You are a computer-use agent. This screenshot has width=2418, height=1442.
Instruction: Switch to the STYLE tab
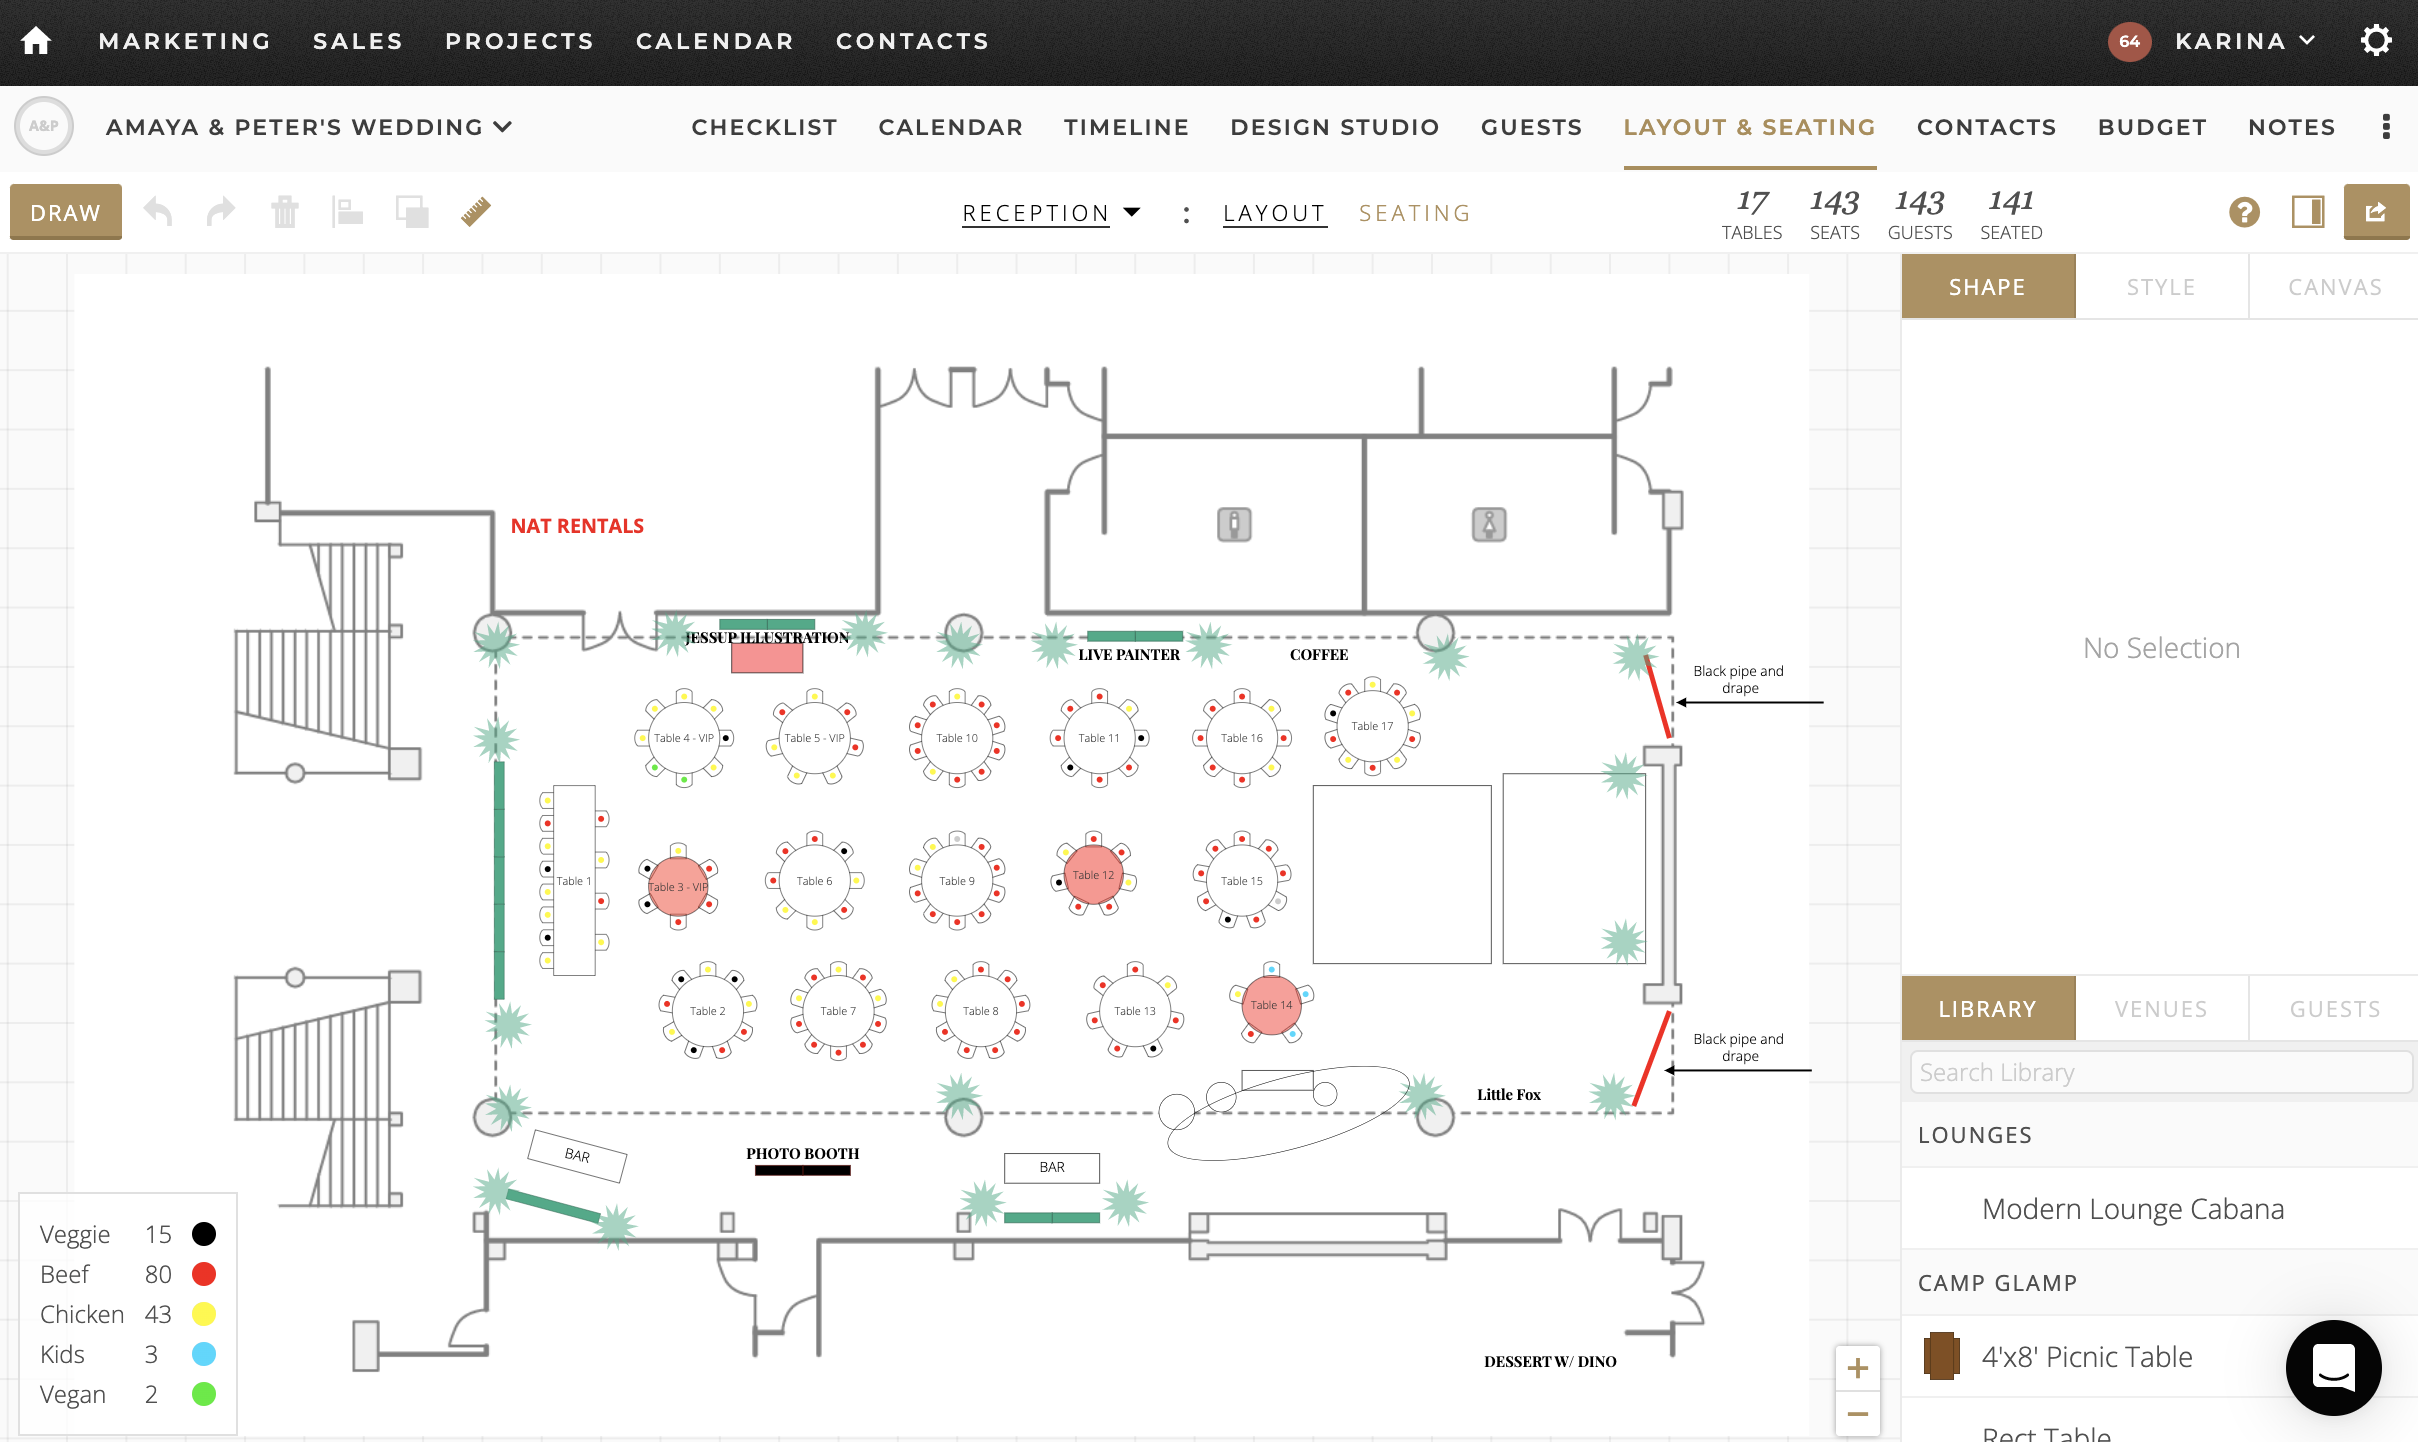pos(2160,287)
